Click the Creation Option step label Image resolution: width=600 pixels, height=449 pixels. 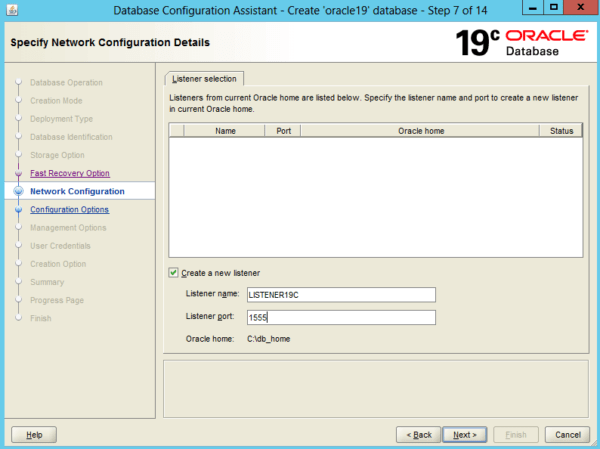[x=58, y=264]
